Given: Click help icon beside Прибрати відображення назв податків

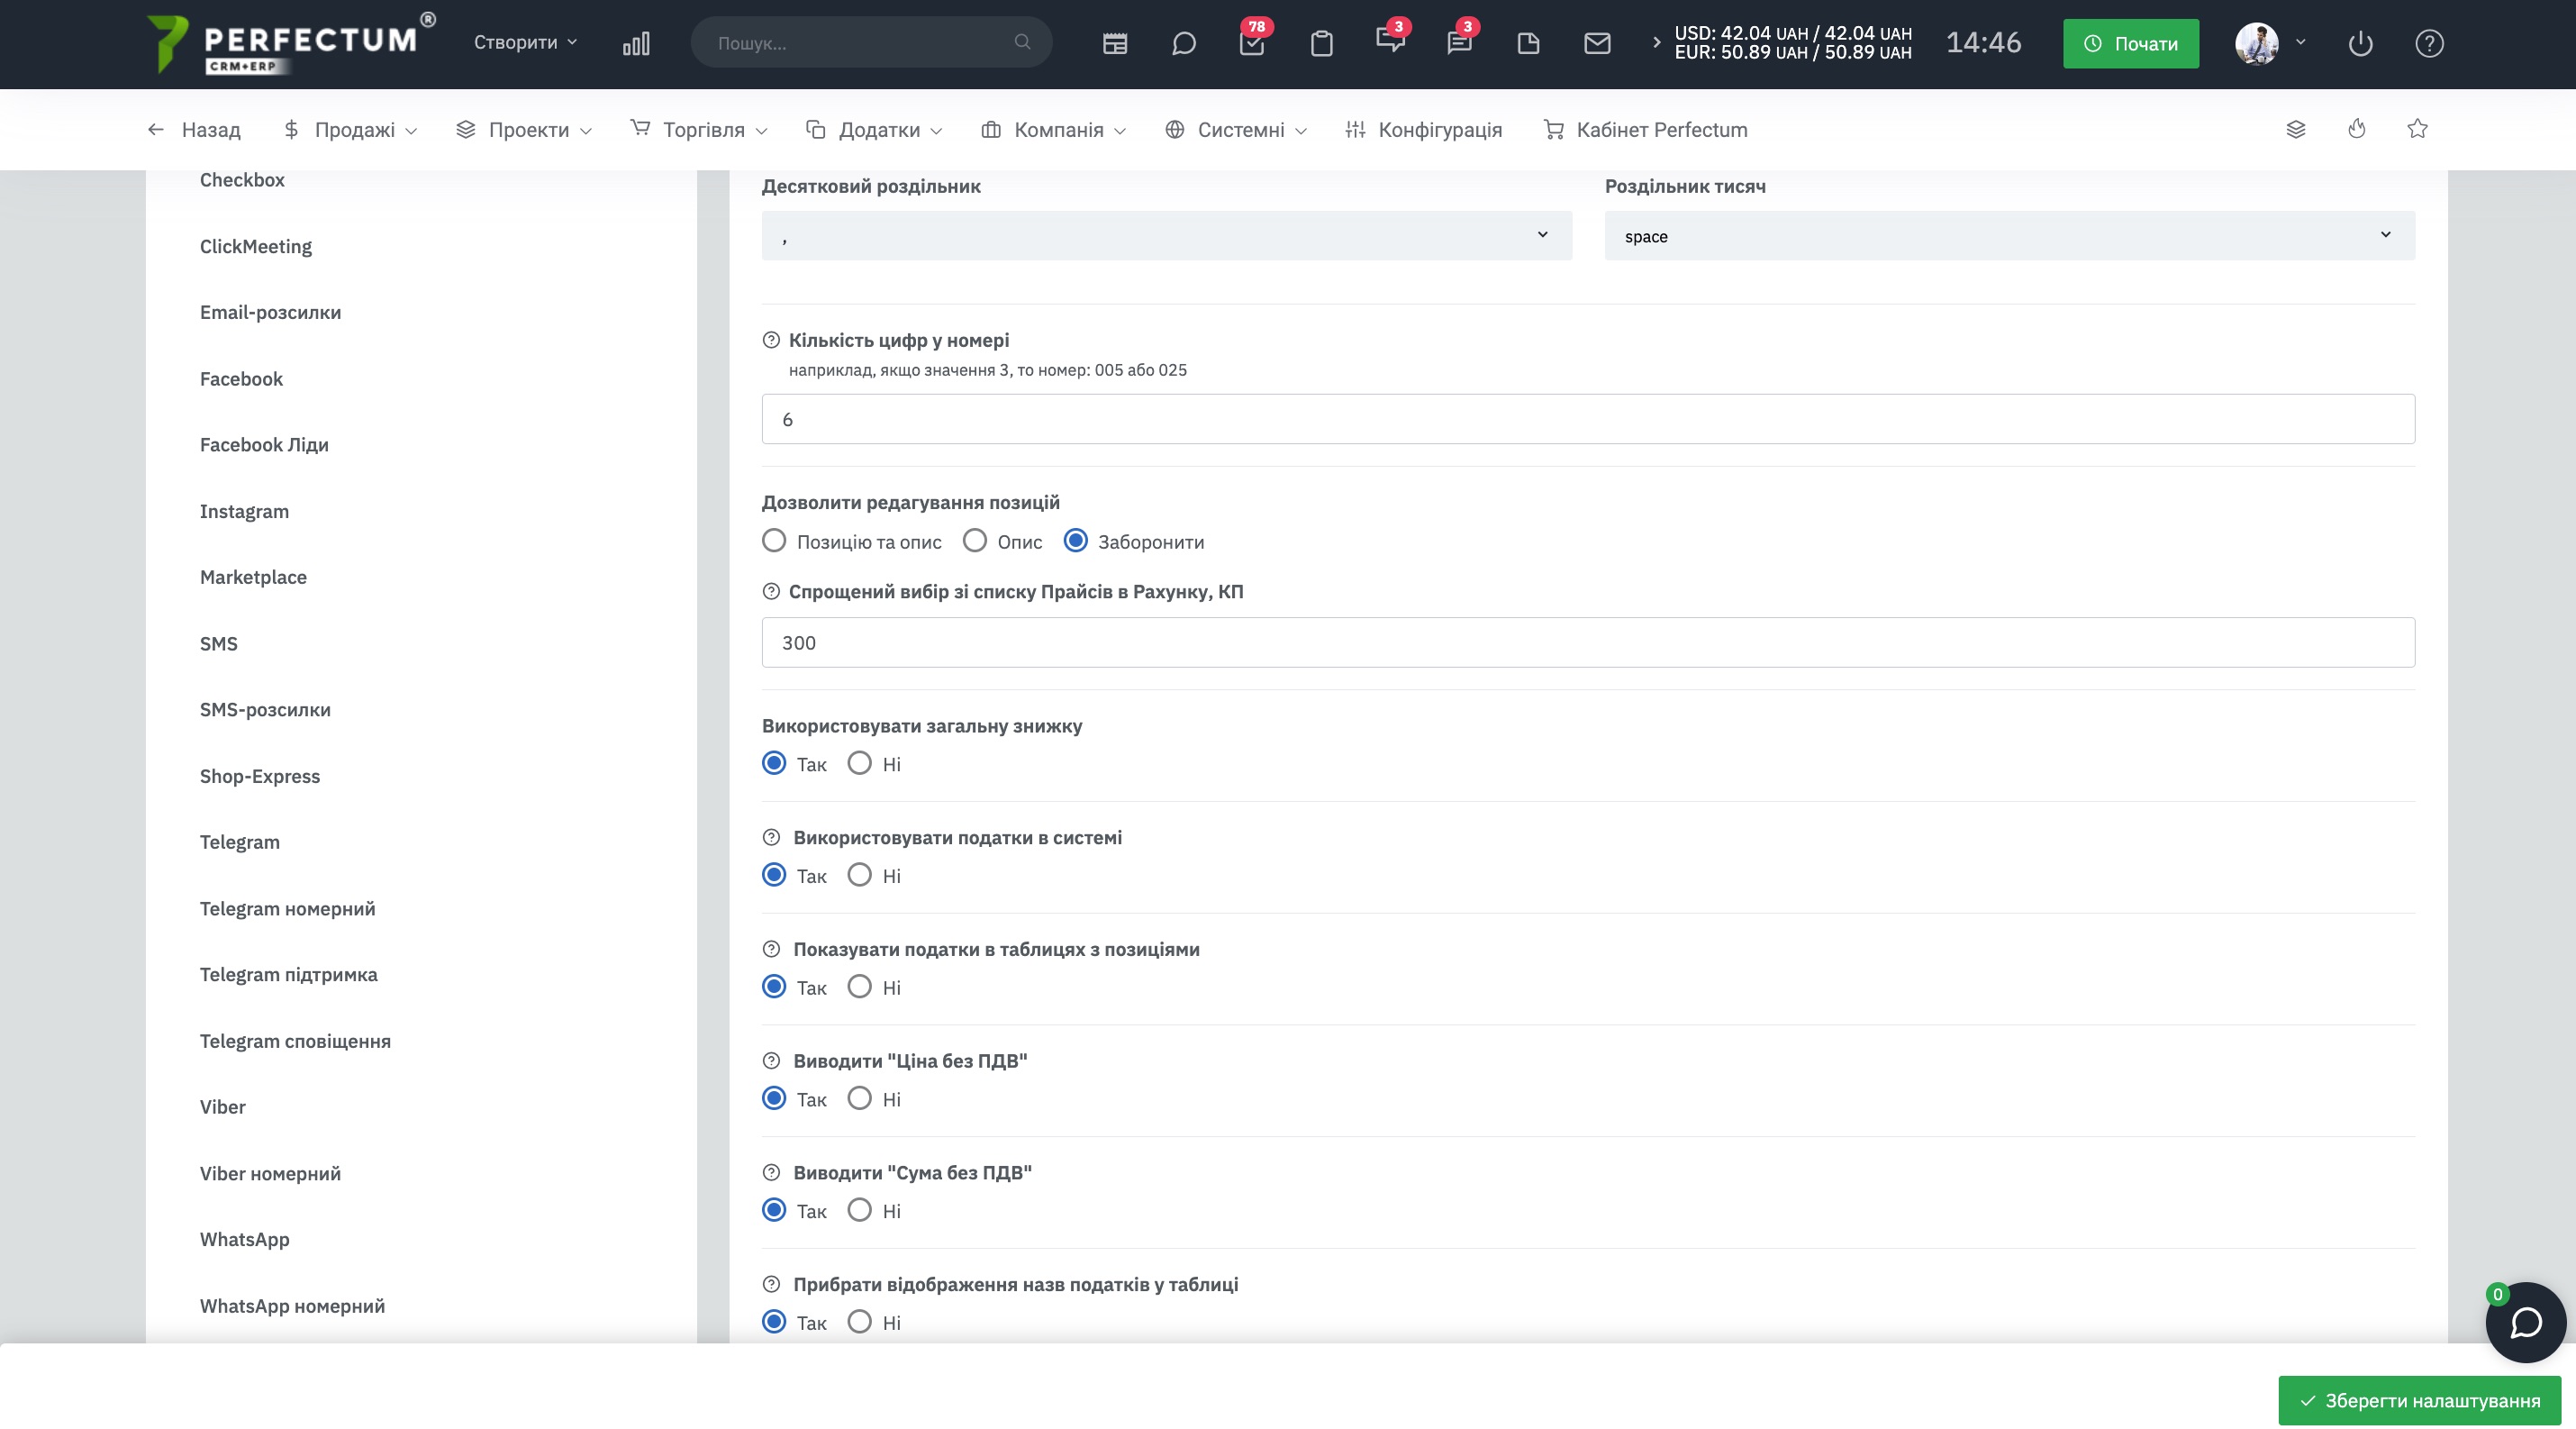Looking at the screenshot, I should click(771, 1284).
